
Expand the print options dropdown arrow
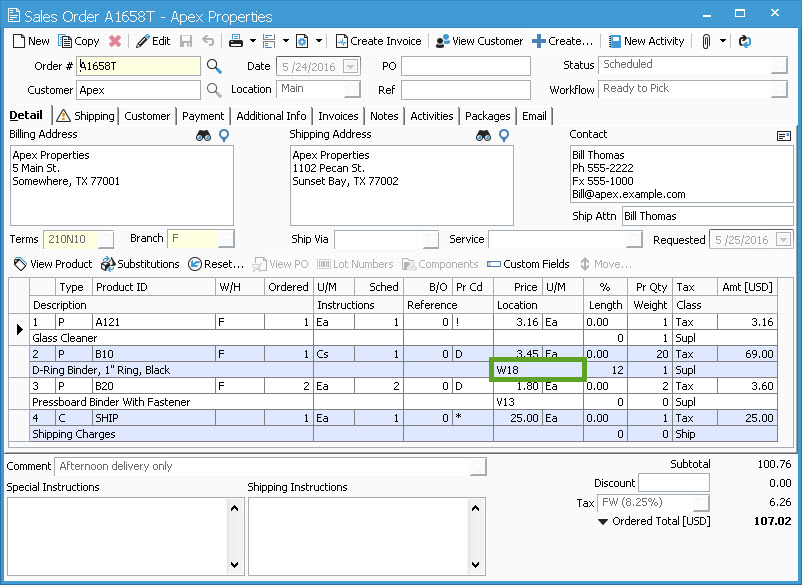tap(253, 41)
